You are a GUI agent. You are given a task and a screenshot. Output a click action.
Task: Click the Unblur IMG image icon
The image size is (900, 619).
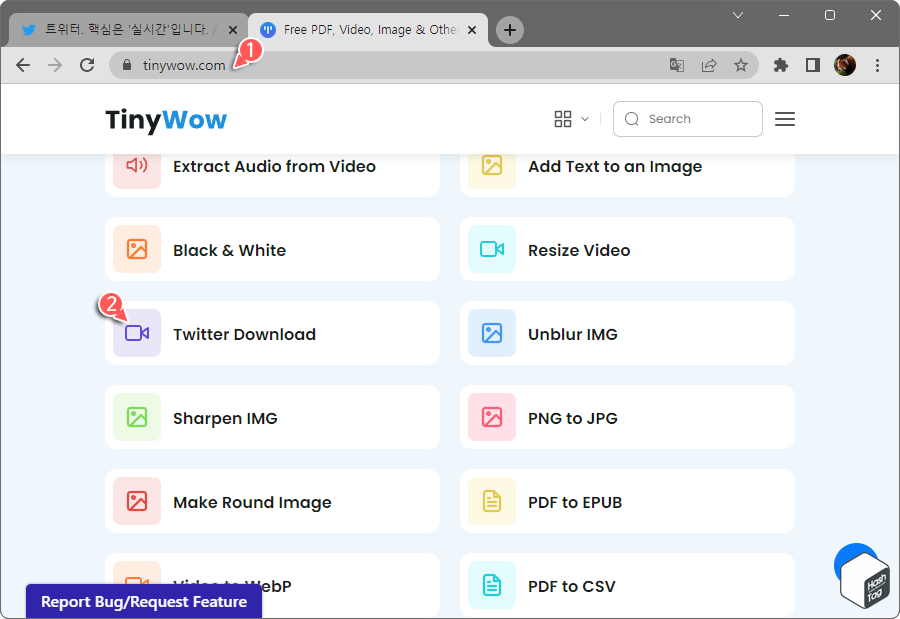[x=491, y=333]
